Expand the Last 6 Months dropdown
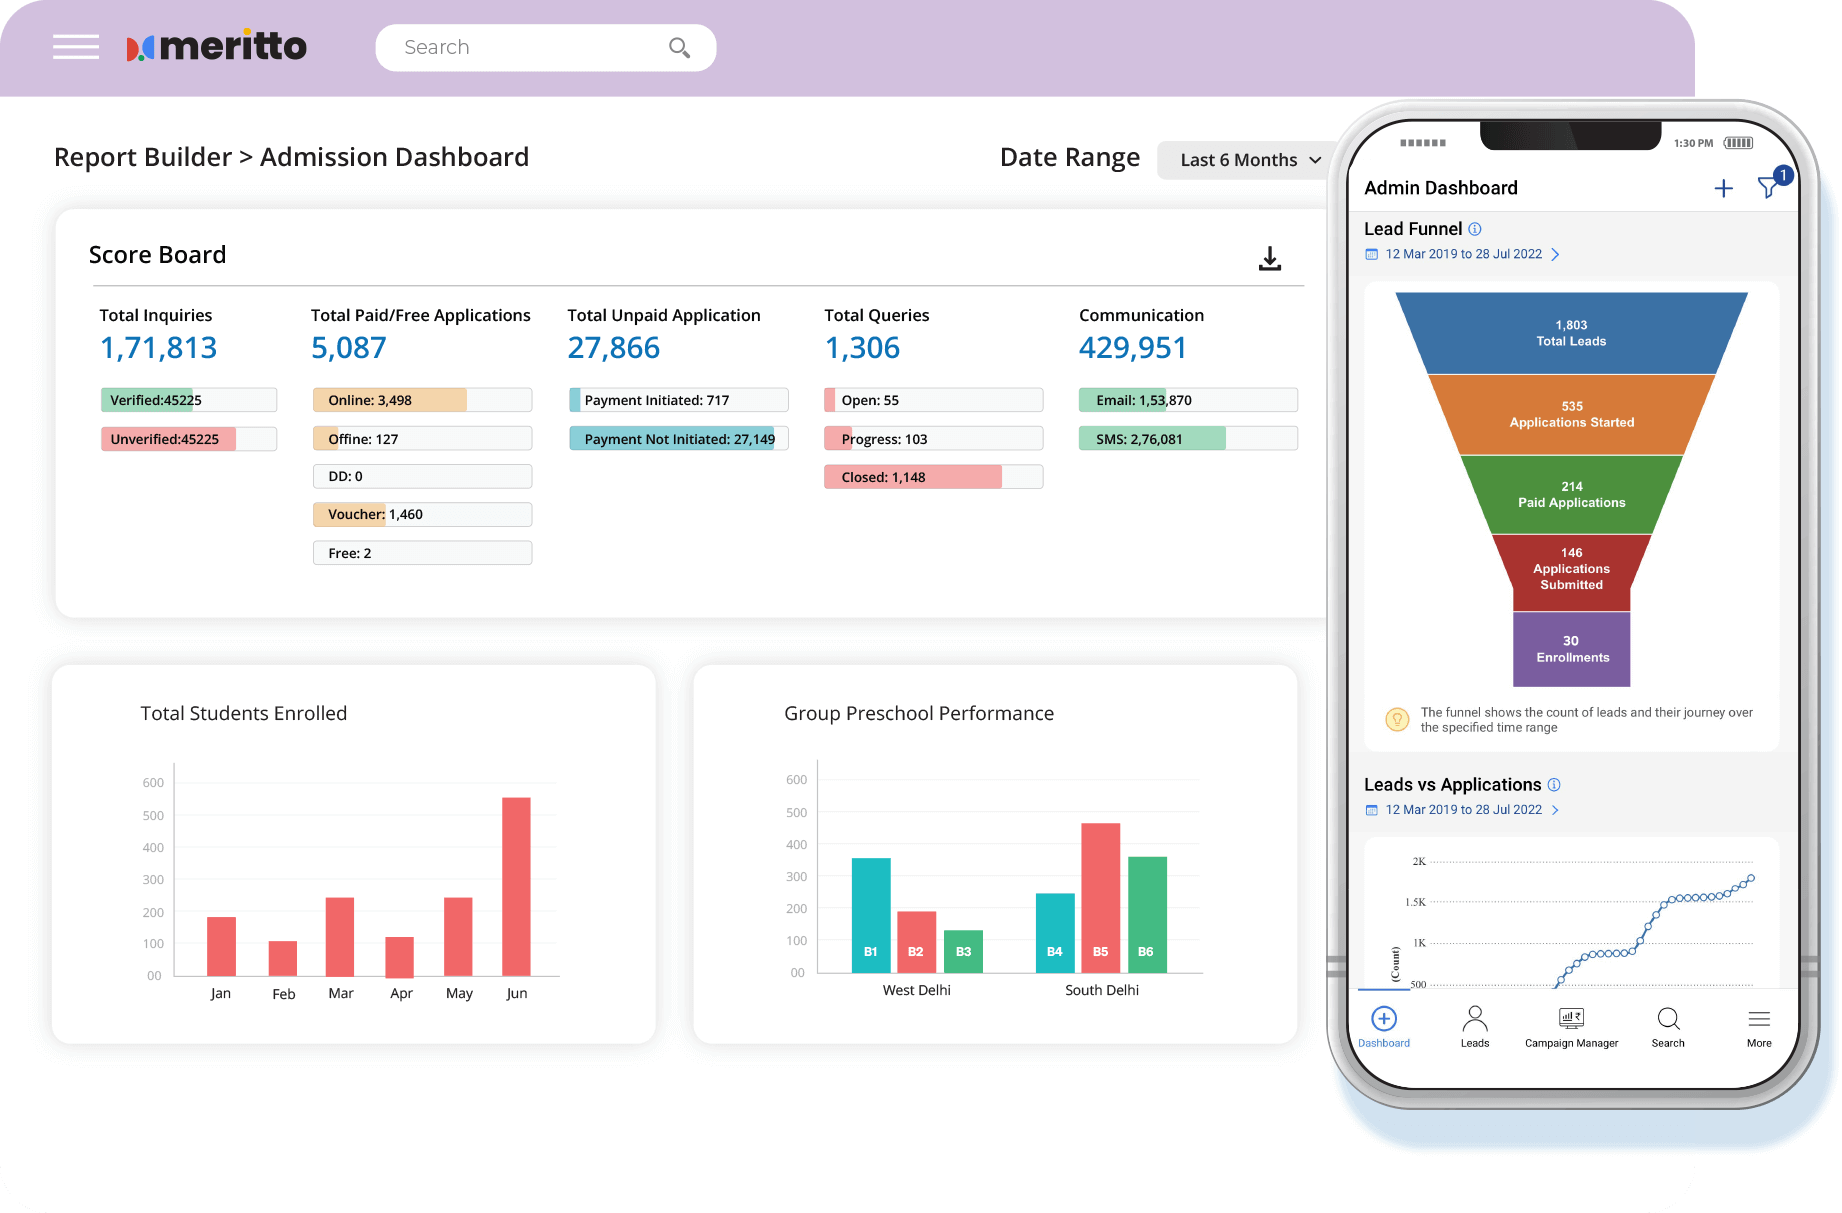 [x=1249, y=160]
